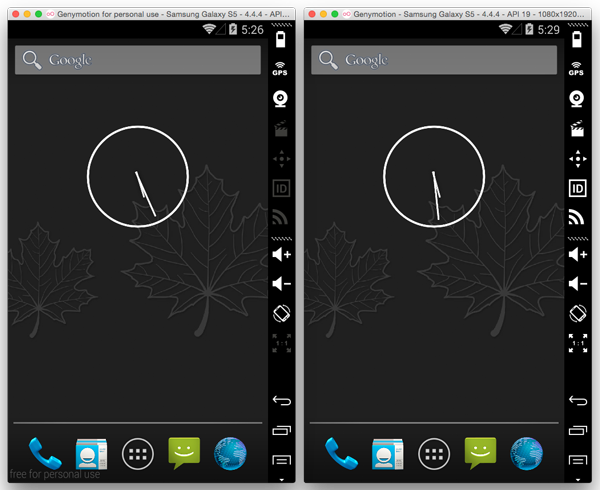Tap Android back button in left window

282,400
